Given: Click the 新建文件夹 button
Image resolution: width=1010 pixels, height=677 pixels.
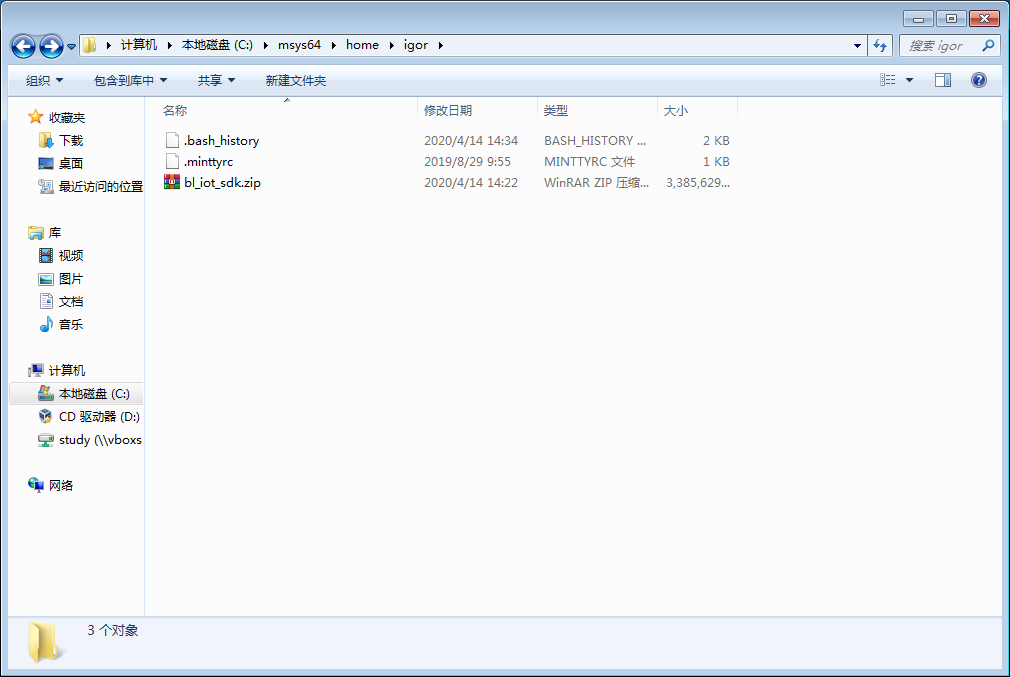Looking at the screenshot, I should [x=295, y=80].
